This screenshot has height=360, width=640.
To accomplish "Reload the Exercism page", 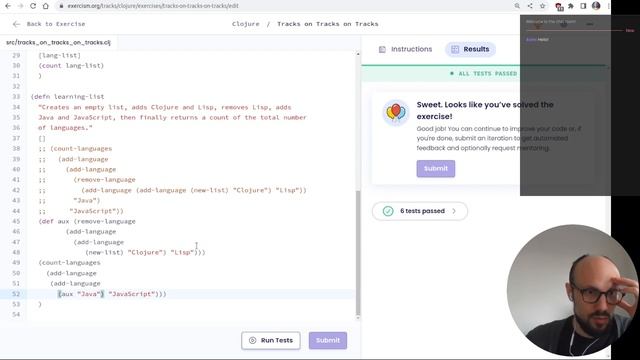I will 33,6.
